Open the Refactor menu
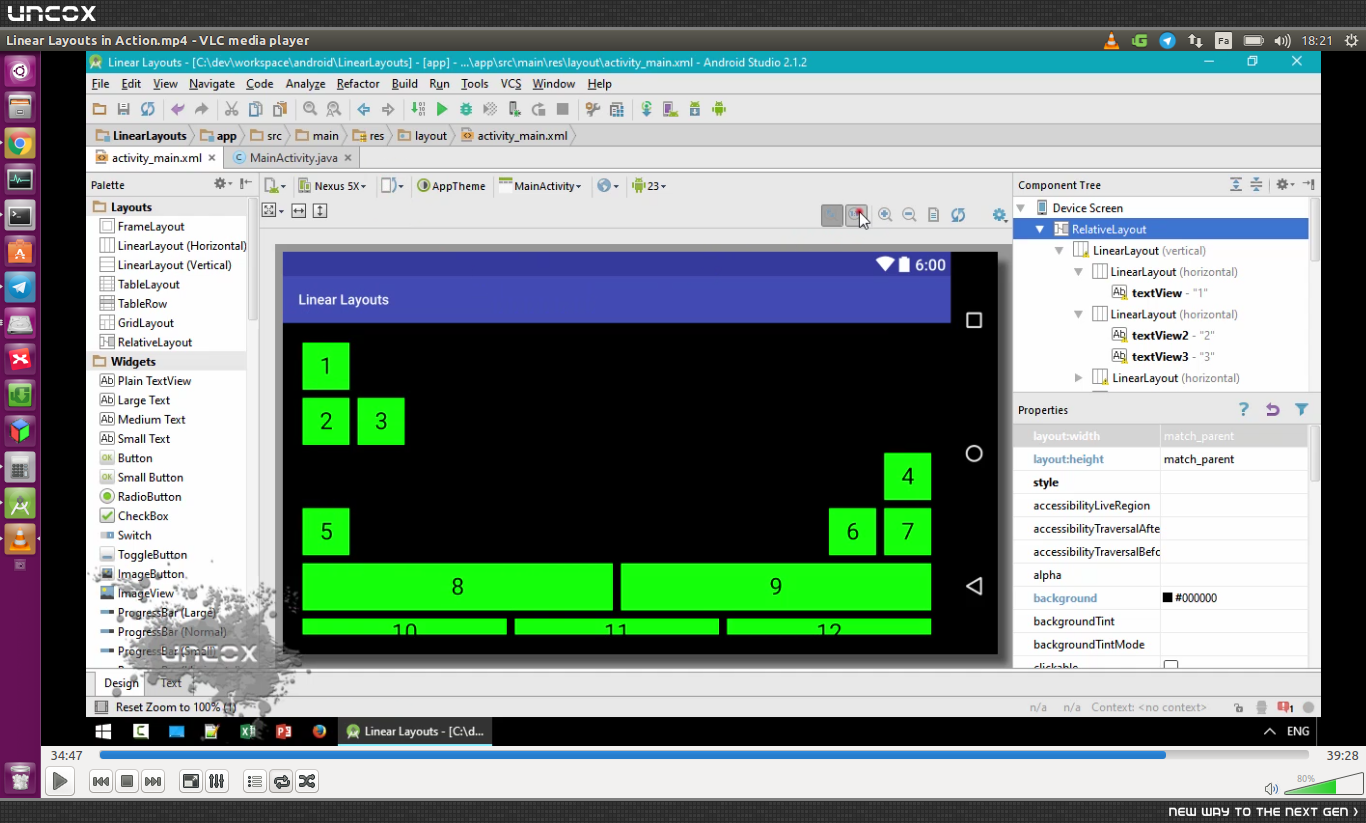1366x823 pixels. coord(358,84)
